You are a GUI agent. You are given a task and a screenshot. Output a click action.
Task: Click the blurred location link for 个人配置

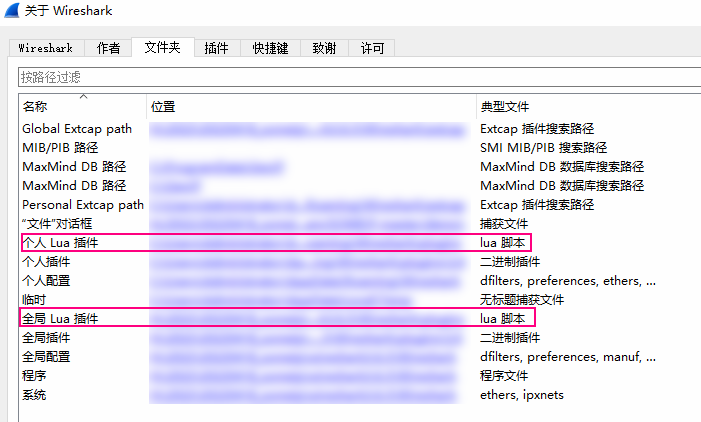click(x=305, y=281)
